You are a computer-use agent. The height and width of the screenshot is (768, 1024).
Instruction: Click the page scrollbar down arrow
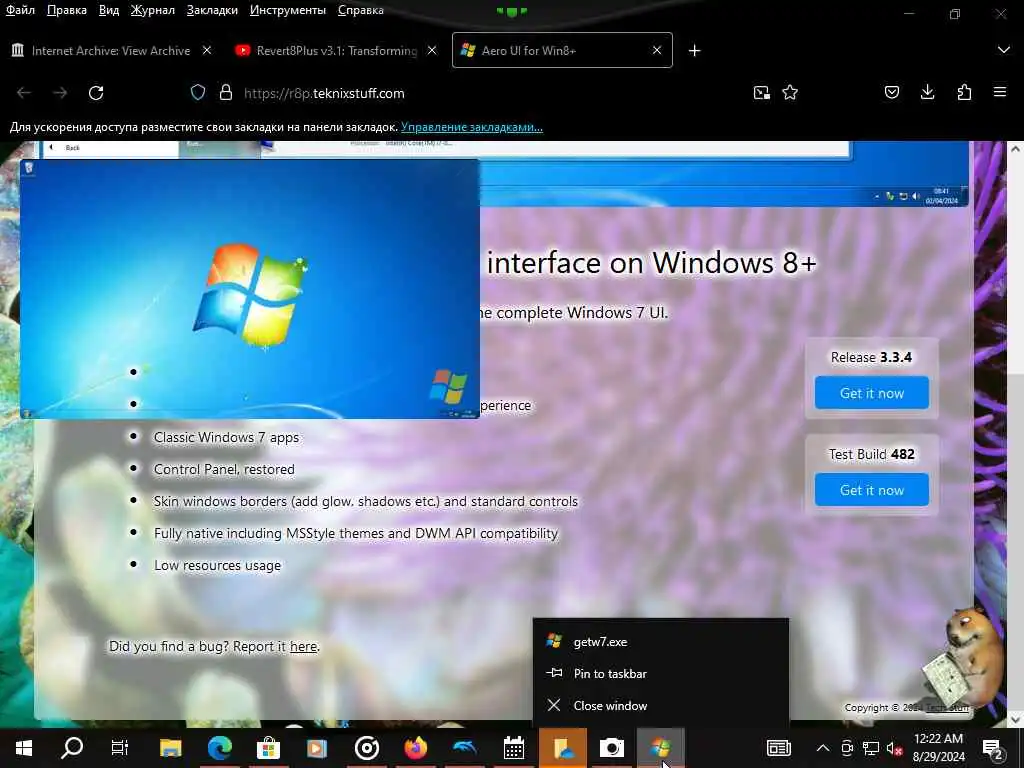[1016, 720]
